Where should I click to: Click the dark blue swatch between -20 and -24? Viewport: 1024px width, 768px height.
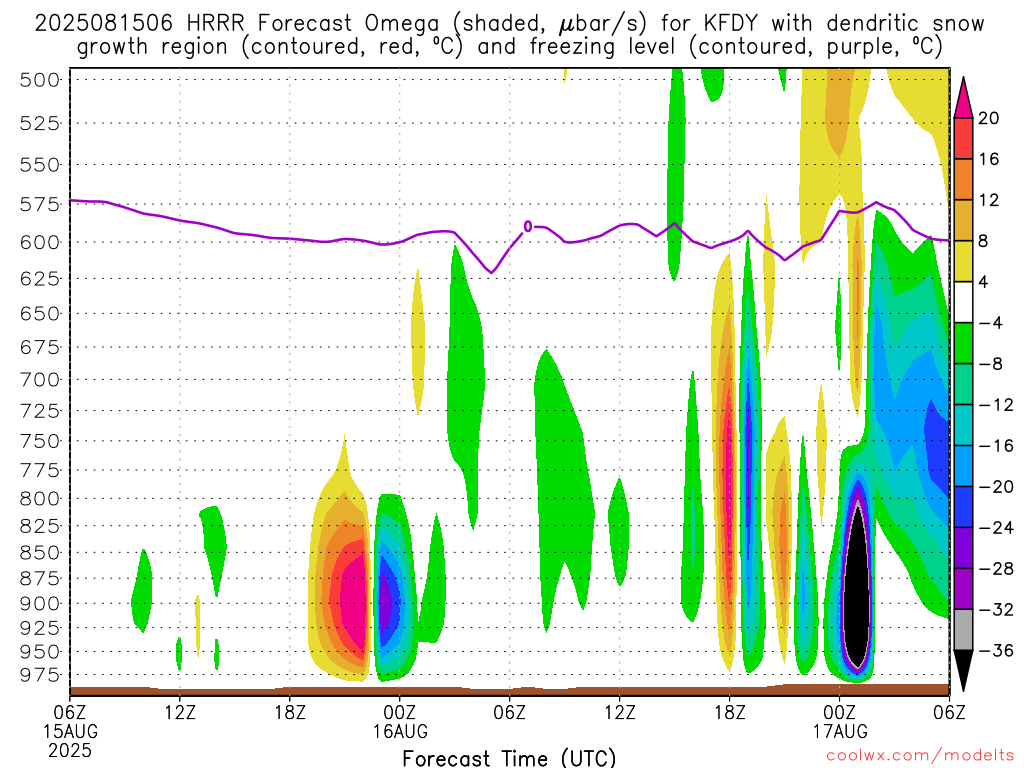point(963,507)
